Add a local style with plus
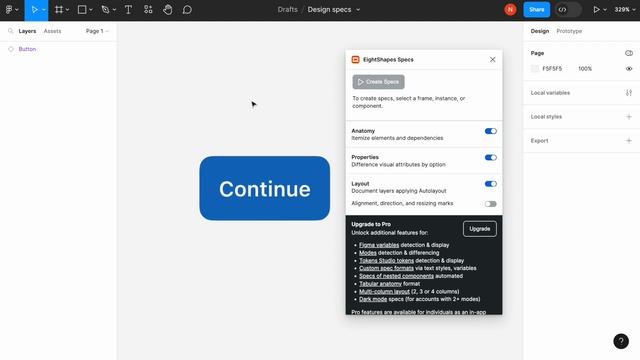Image resolution: width=640 pixels, height=360 pixels. [x=629, y=117]
